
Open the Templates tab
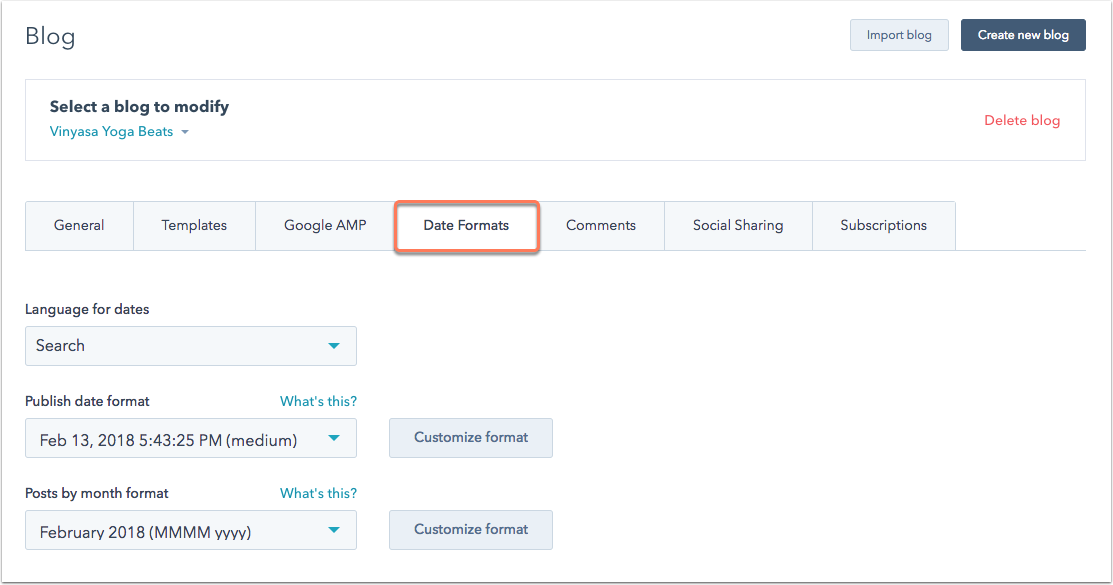point(194,226)
